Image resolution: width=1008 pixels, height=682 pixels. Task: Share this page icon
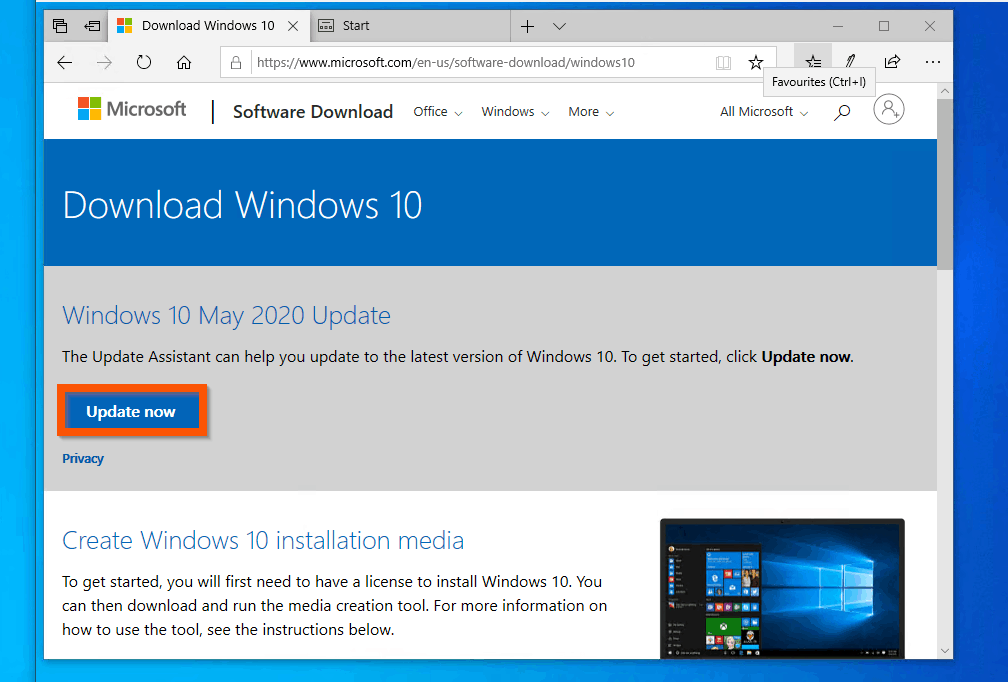[892, 62]
